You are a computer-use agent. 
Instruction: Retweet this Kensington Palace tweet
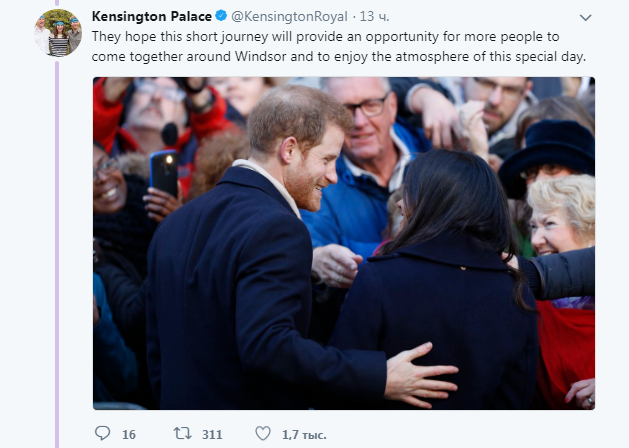coord(183,434)
